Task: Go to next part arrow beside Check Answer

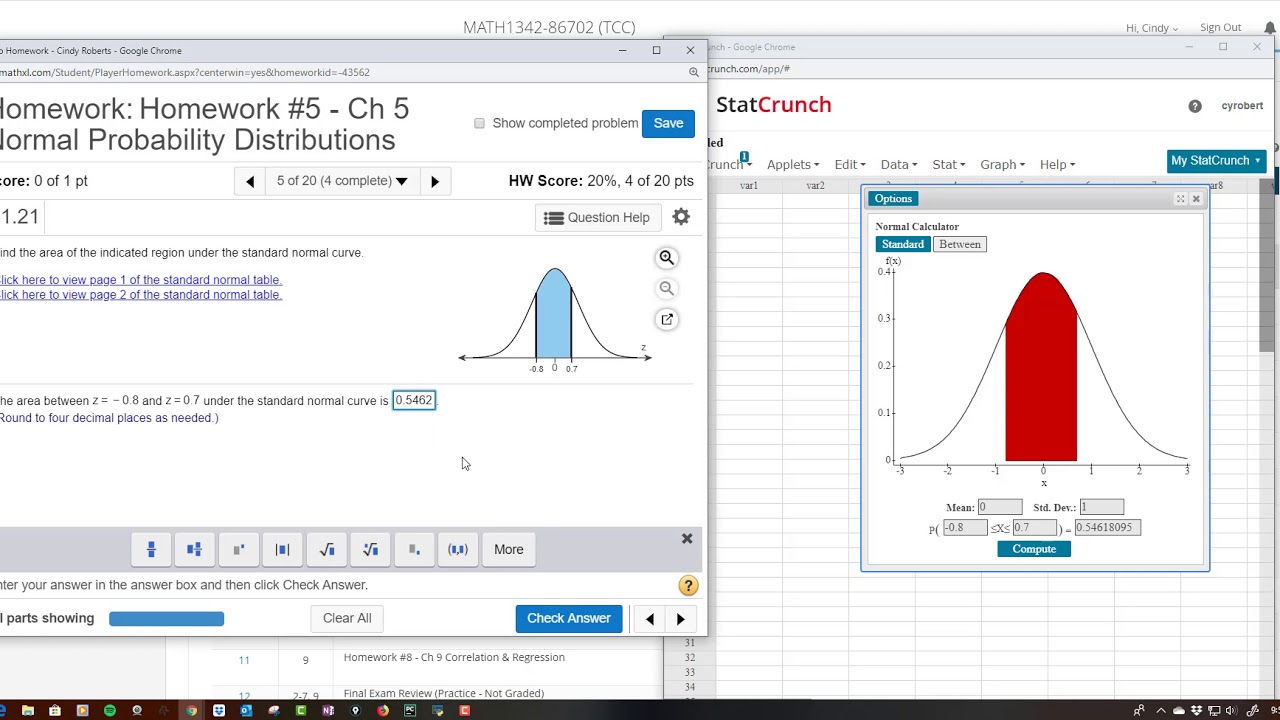Action: click(681, 619)
